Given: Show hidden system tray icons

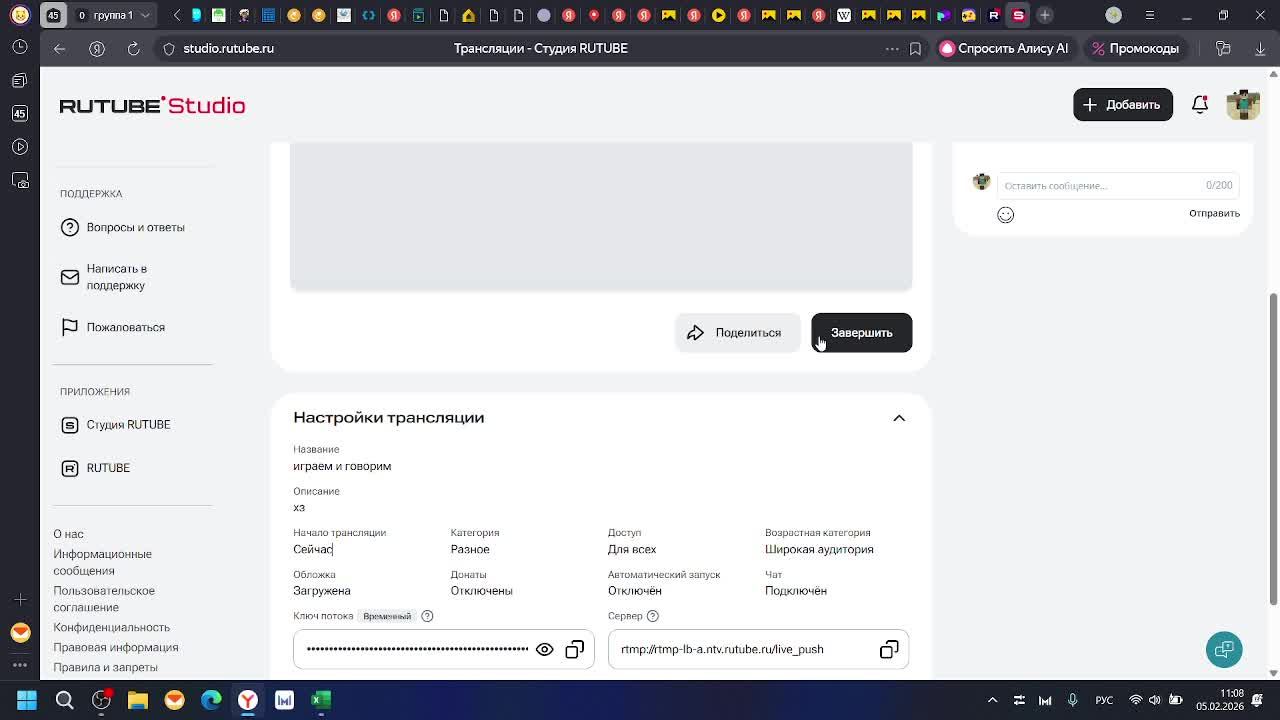Looking at the screenshot, I should (x=992, y=700).
